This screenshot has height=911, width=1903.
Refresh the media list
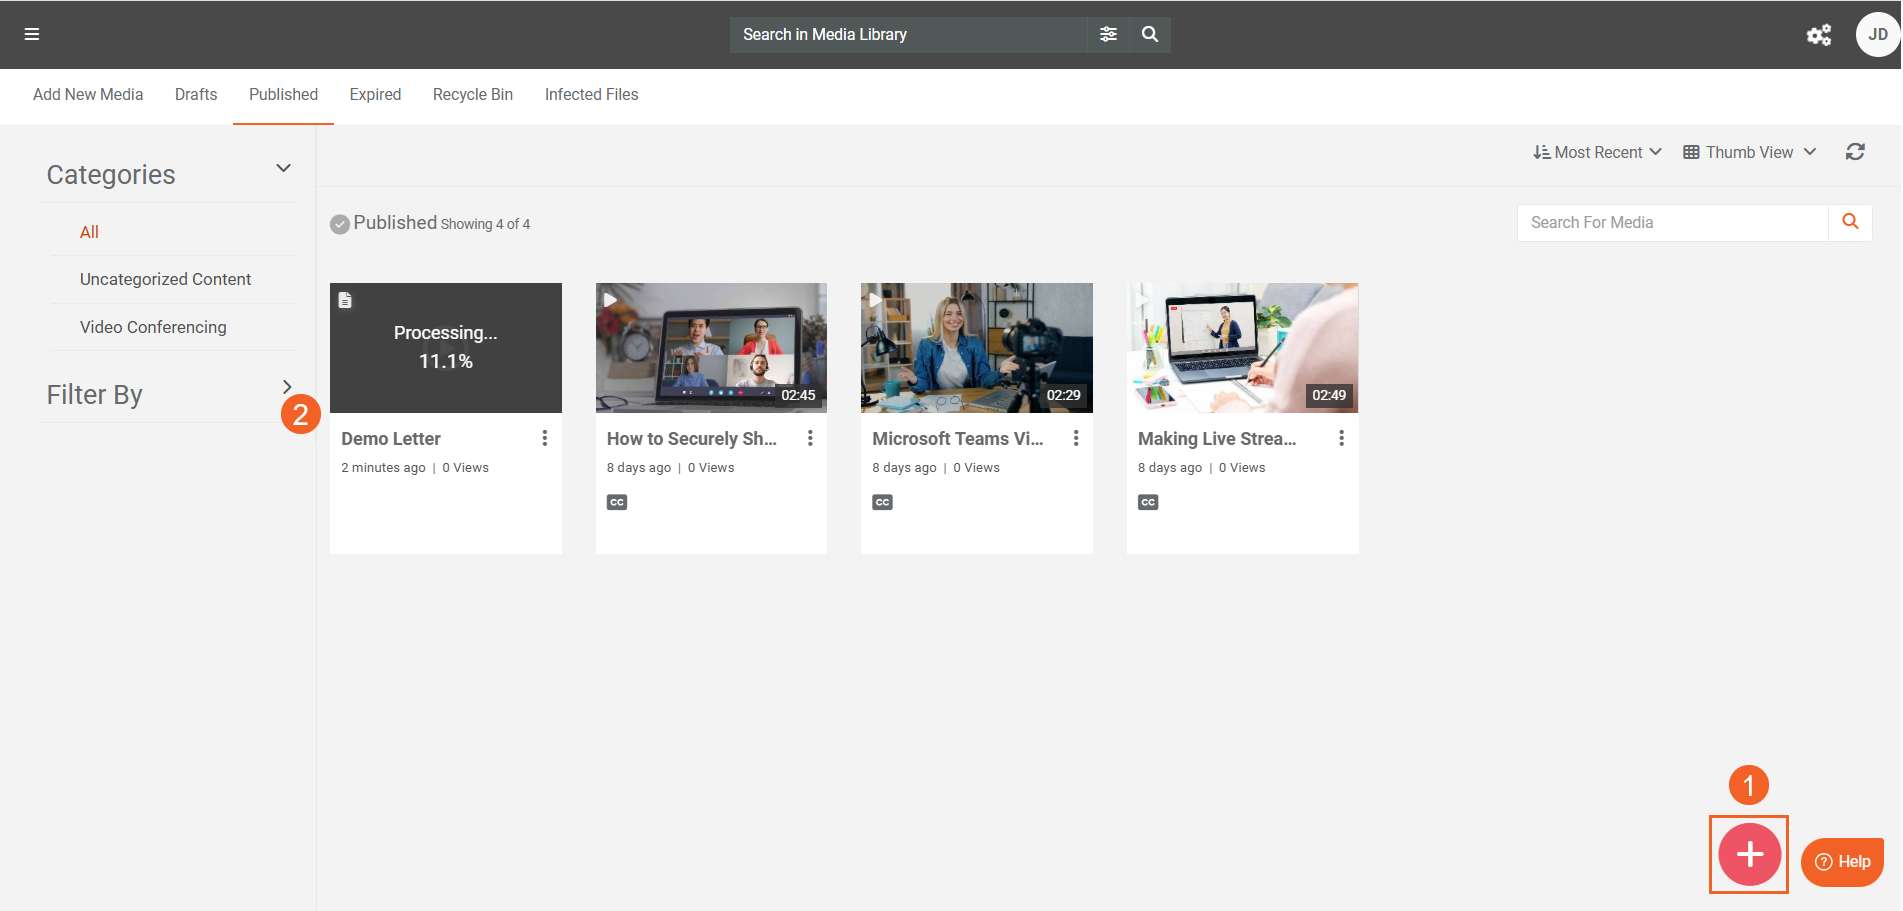(x=1855, y=152)
